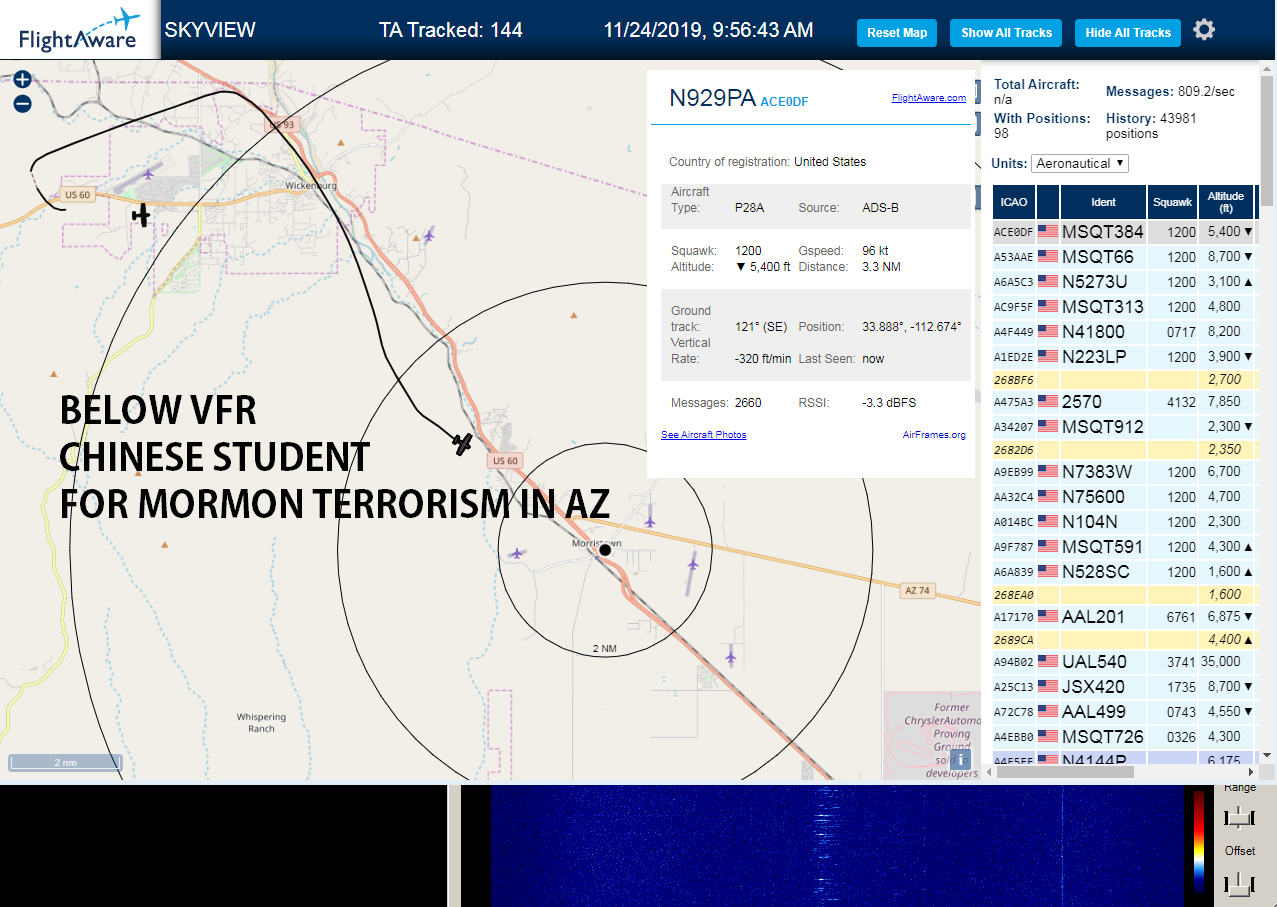Zoom in the map with plus icon
The image size is (1277, 907).
(23, 79)
